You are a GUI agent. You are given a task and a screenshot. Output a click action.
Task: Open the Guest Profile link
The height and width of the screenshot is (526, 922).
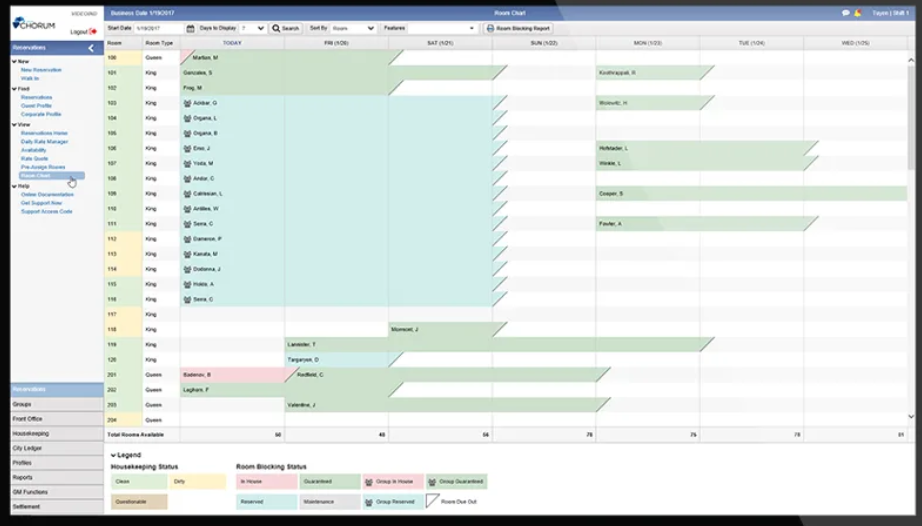[36, 106]
